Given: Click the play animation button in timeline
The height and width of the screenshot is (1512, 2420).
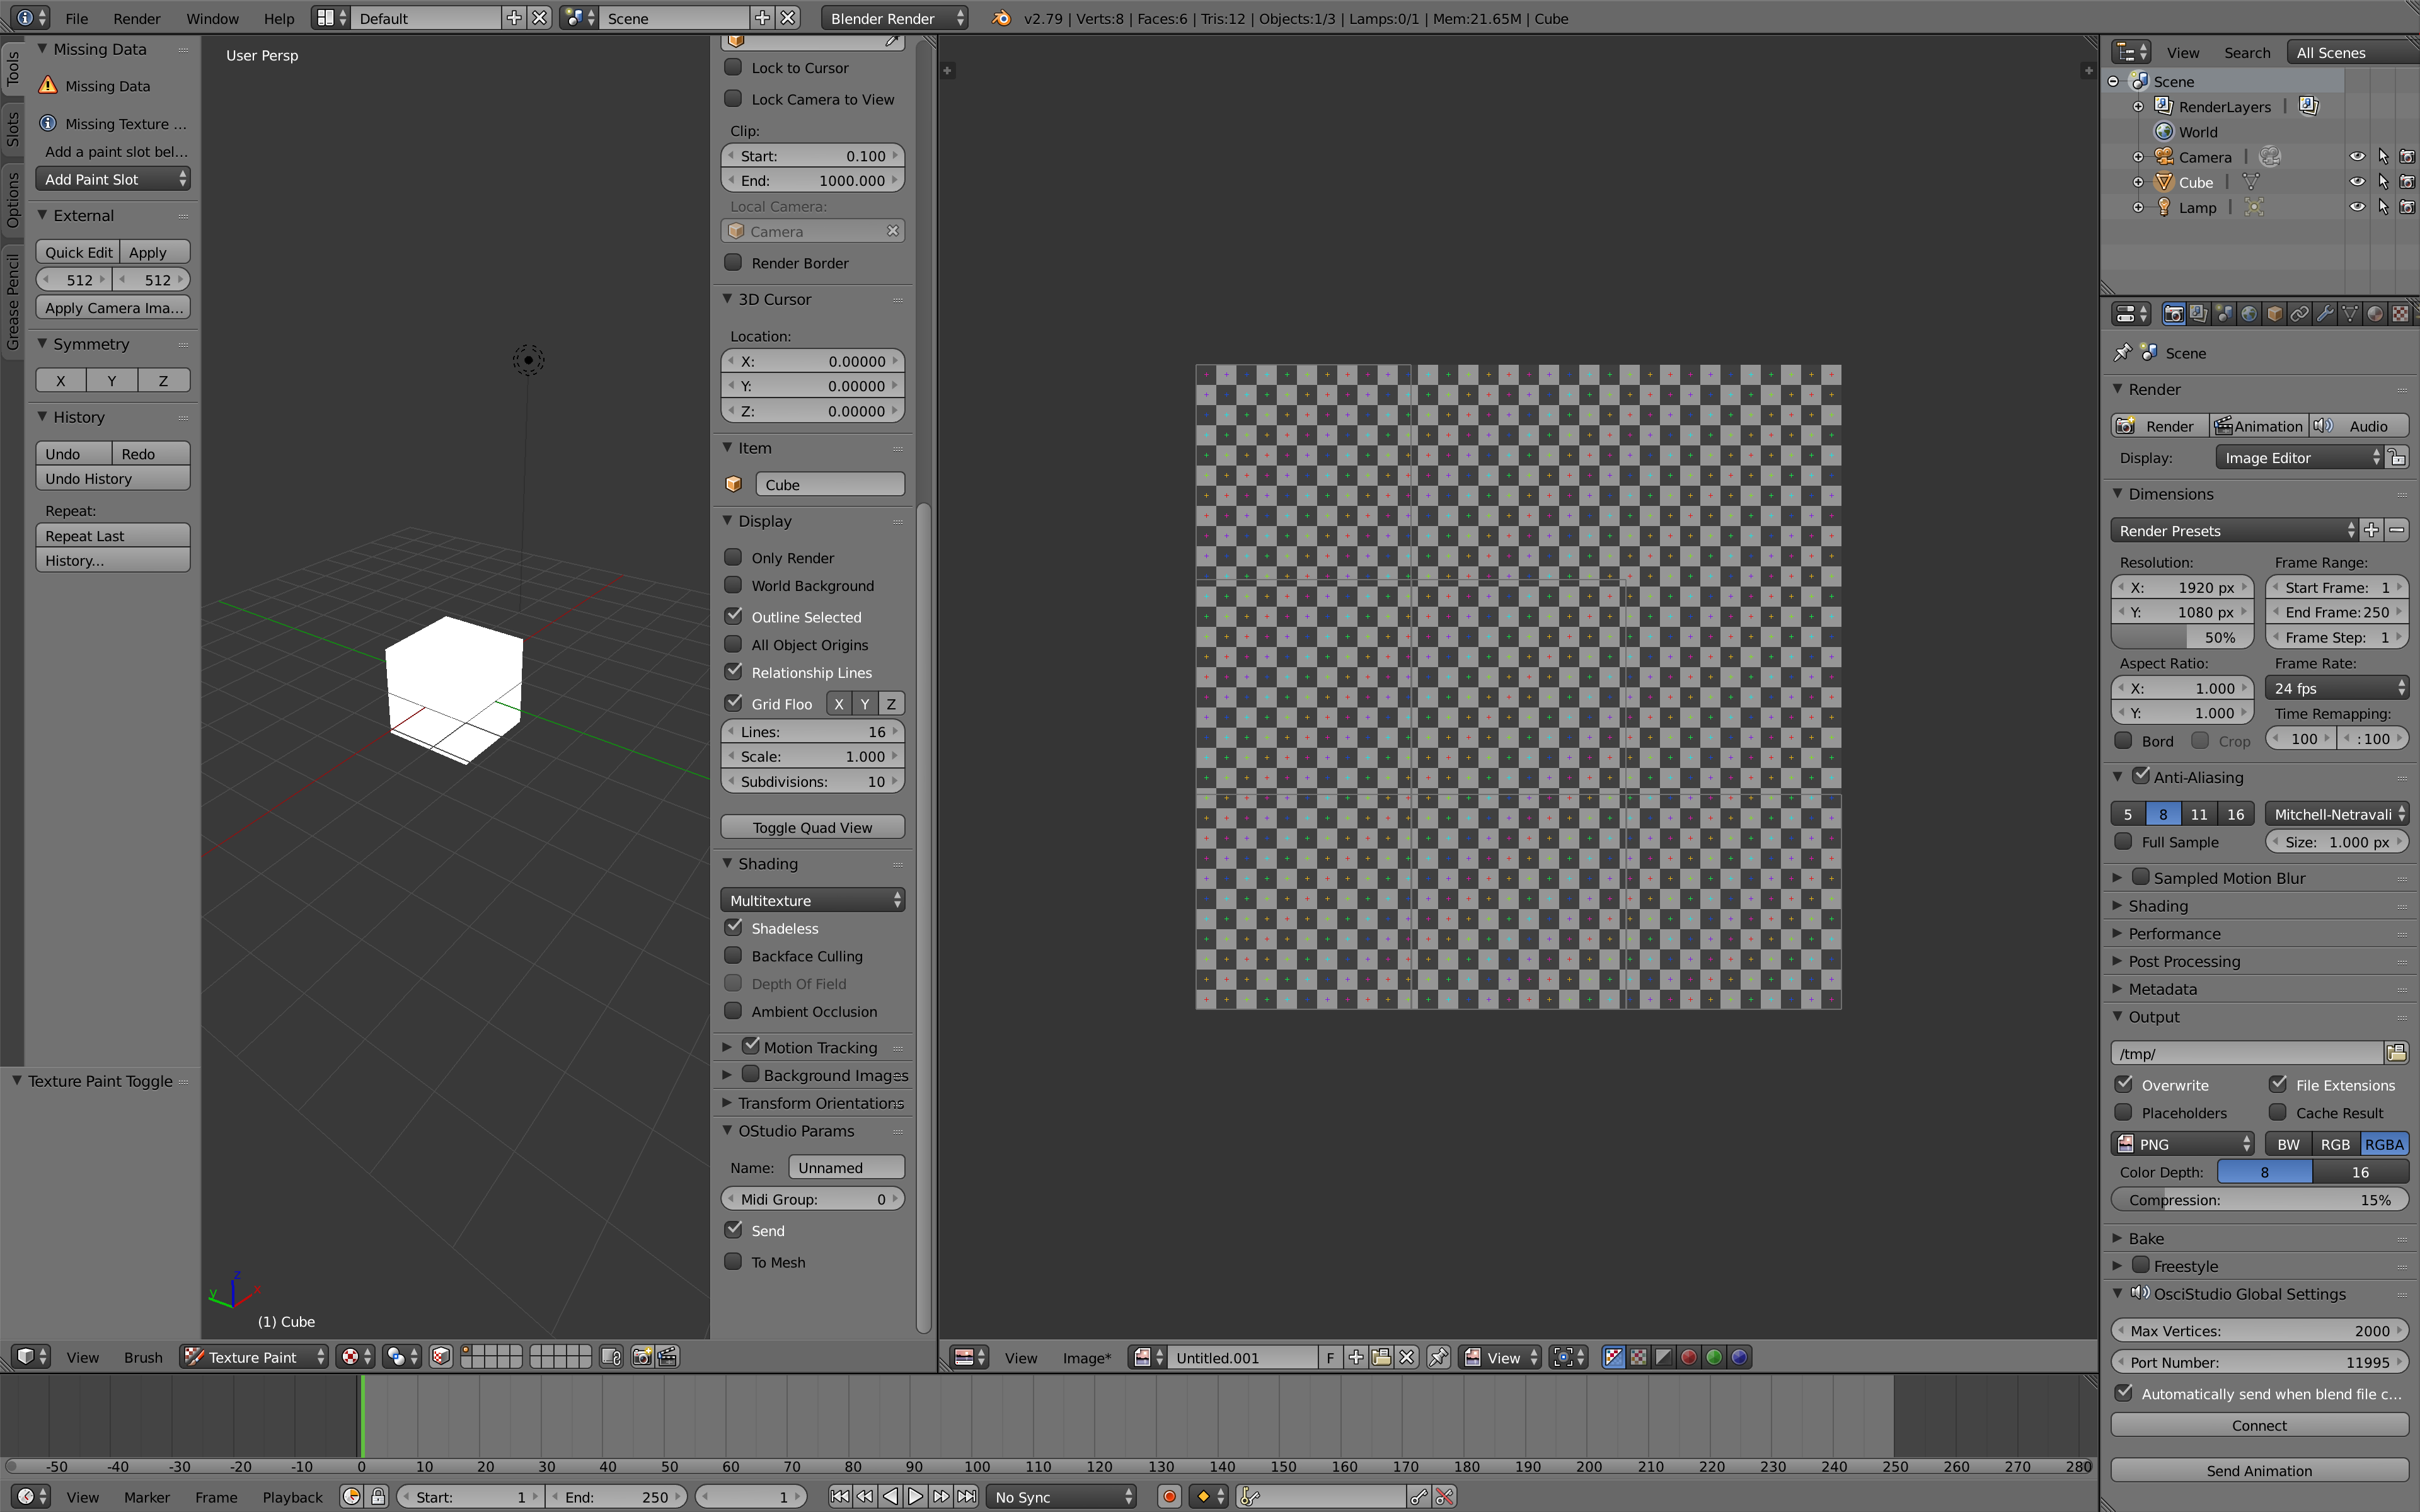Looking at the screenshot, I should click(x=915, y=1496).
